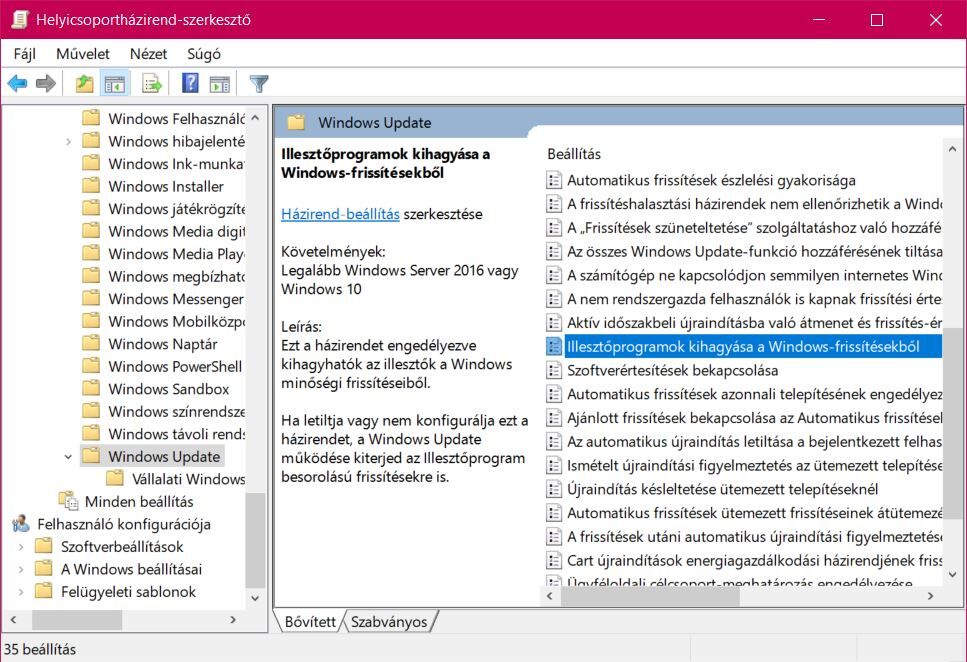Click the icon for Az összes Windows Update-funkció row
The width and height of the screenshot is (967, 662).
pyautogui.click(x=554, y=252)
